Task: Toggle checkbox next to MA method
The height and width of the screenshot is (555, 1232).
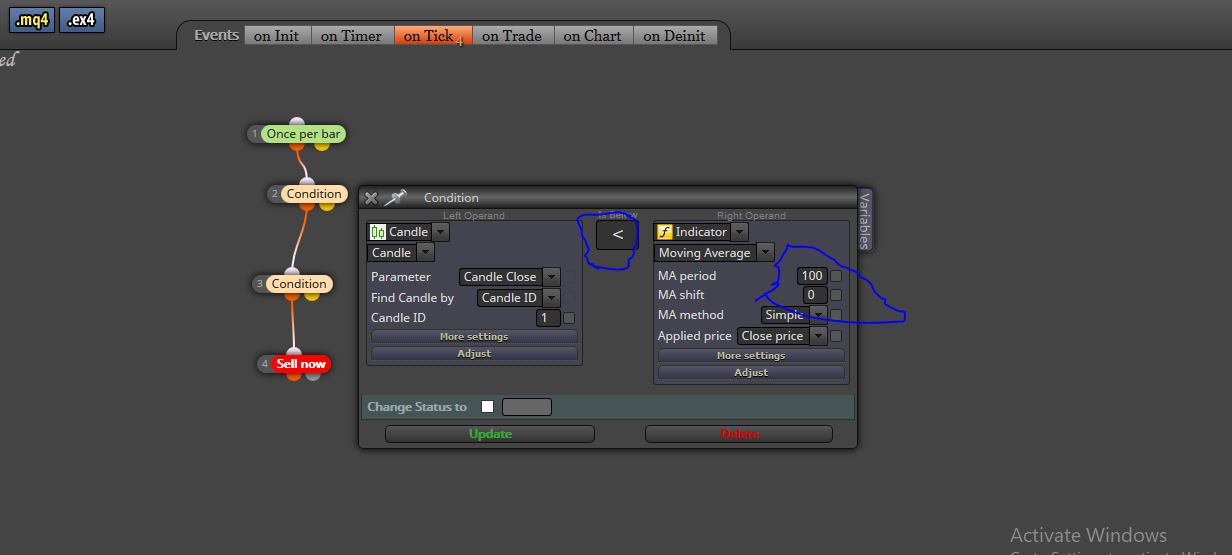Action: tap(836, 315)
